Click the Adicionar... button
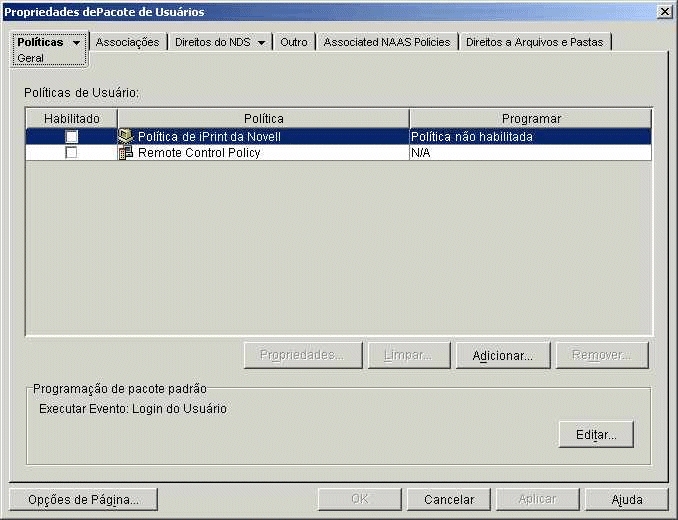Viewport: 678px width, 520px height. [x=503, y=355]
